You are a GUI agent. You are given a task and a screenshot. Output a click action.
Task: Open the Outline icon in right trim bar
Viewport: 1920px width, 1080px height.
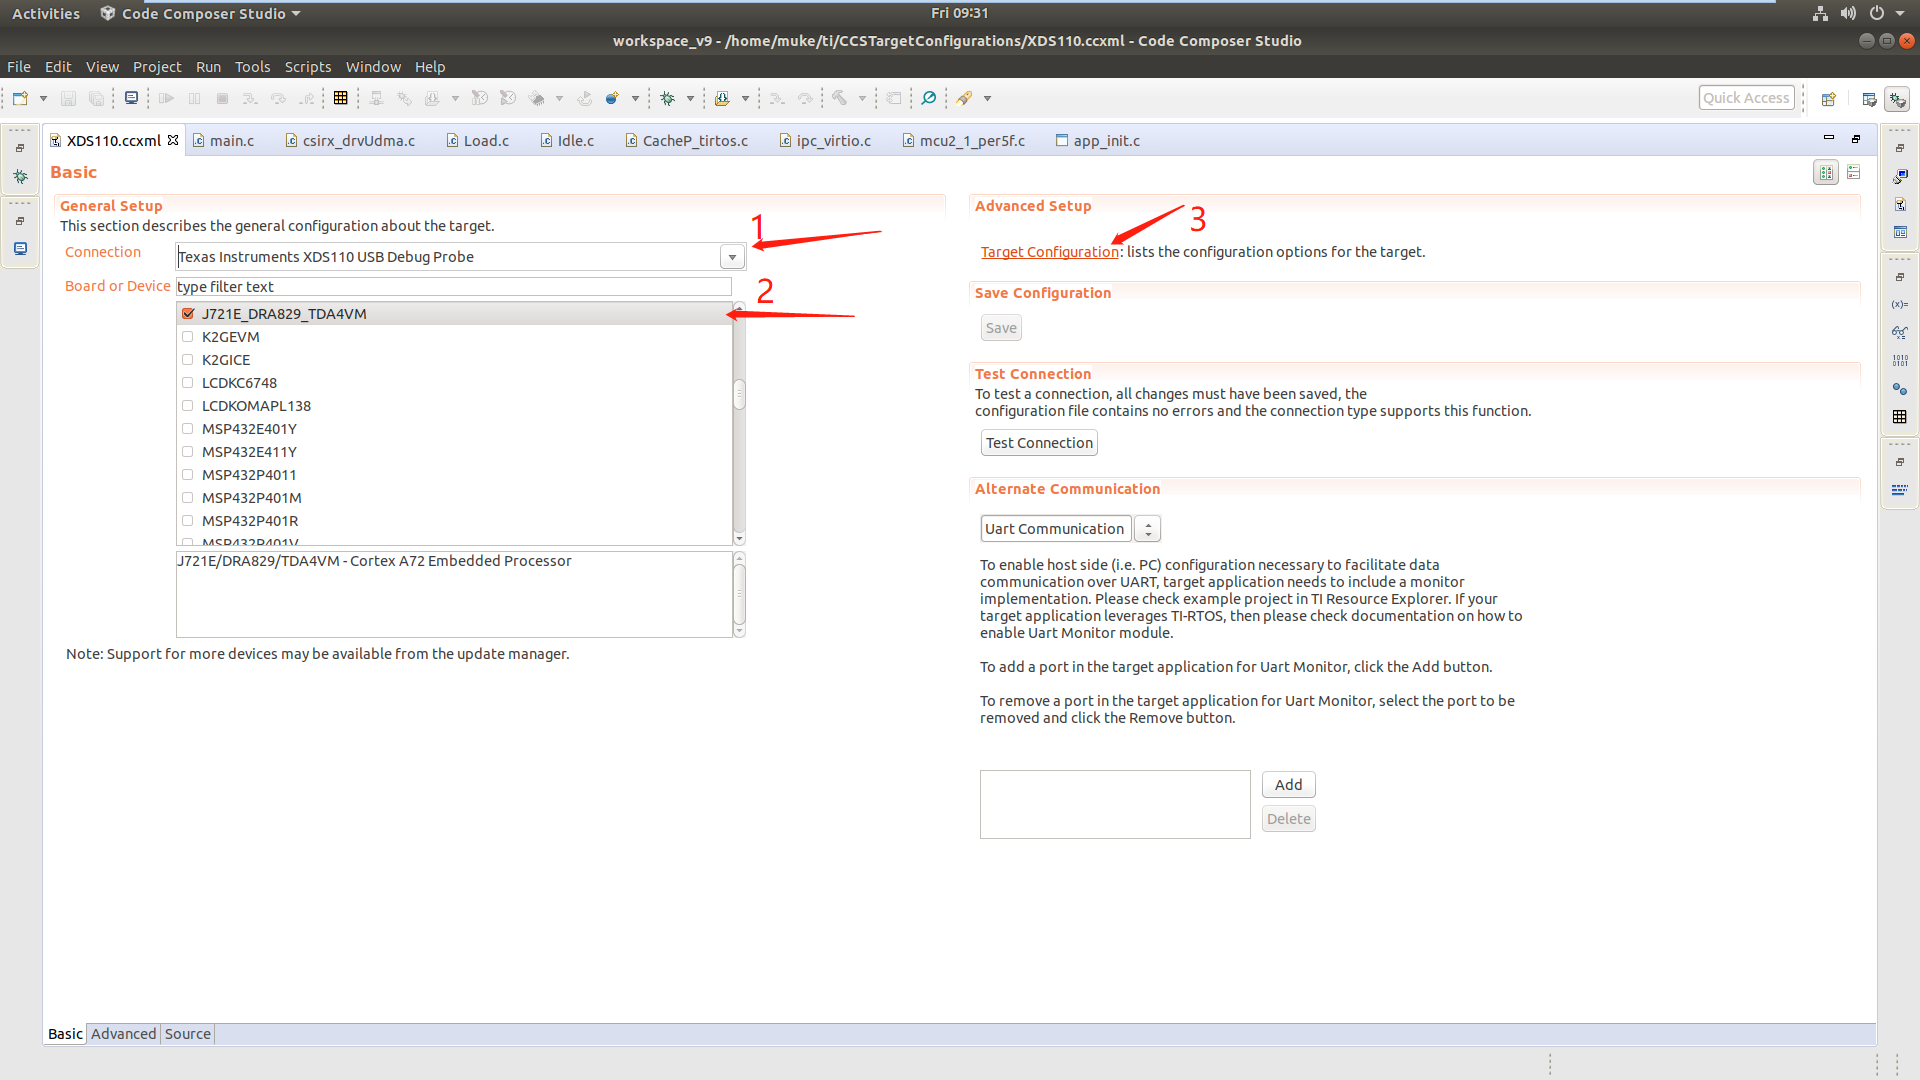tap(1900, 232)
